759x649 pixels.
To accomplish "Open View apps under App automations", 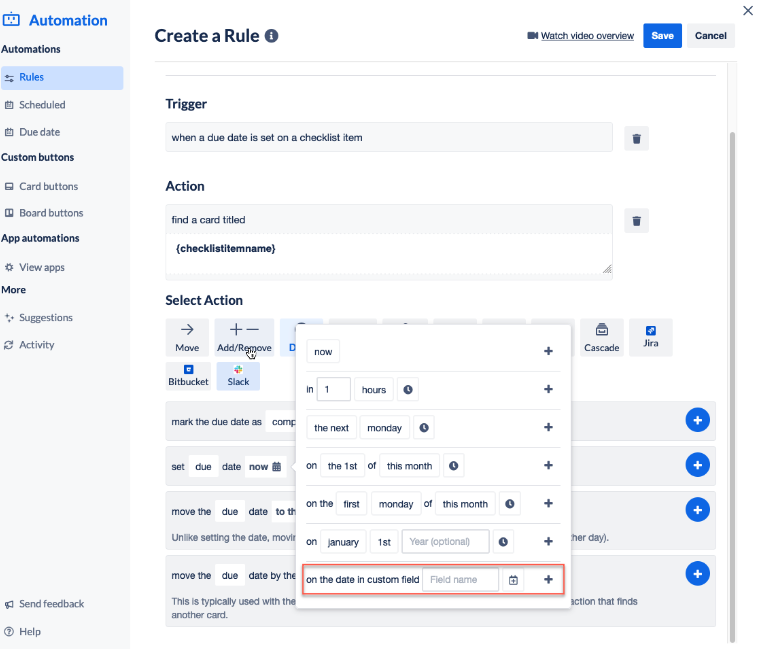I will pyautogui.click(x=41, y=267).
